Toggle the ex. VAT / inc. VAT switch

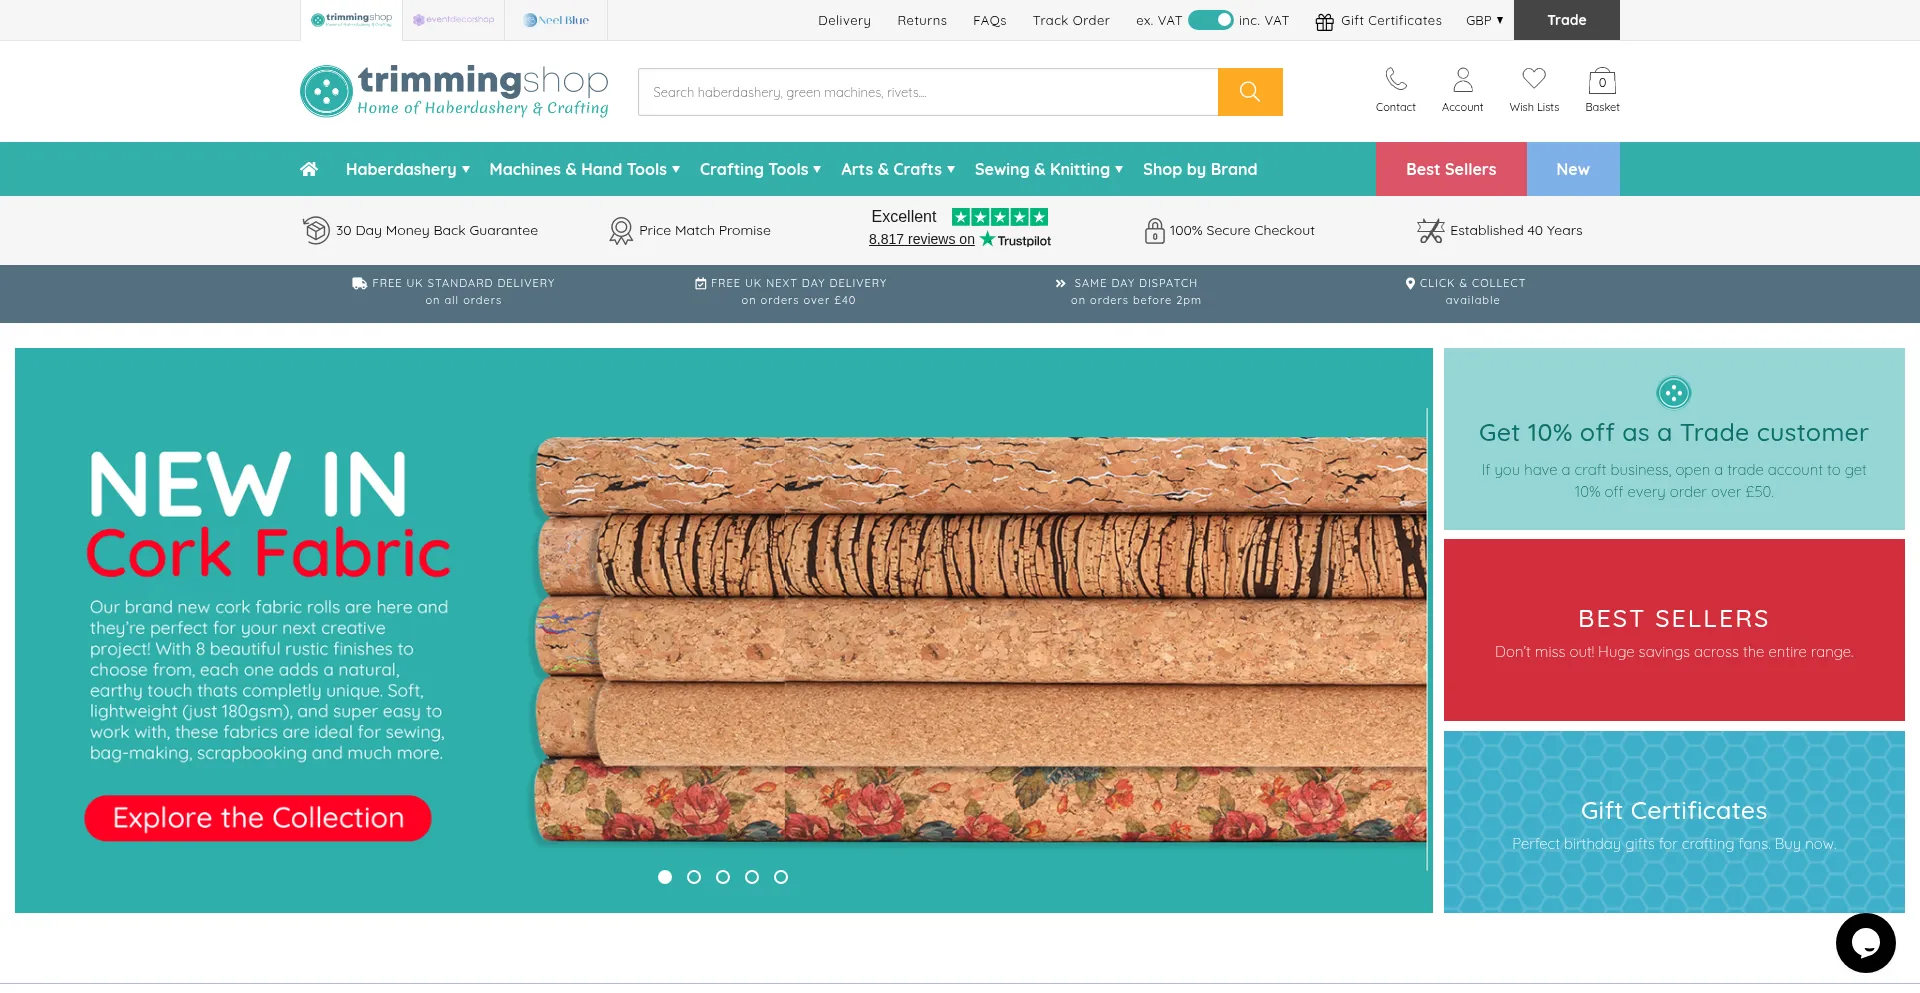[1210, 20]
